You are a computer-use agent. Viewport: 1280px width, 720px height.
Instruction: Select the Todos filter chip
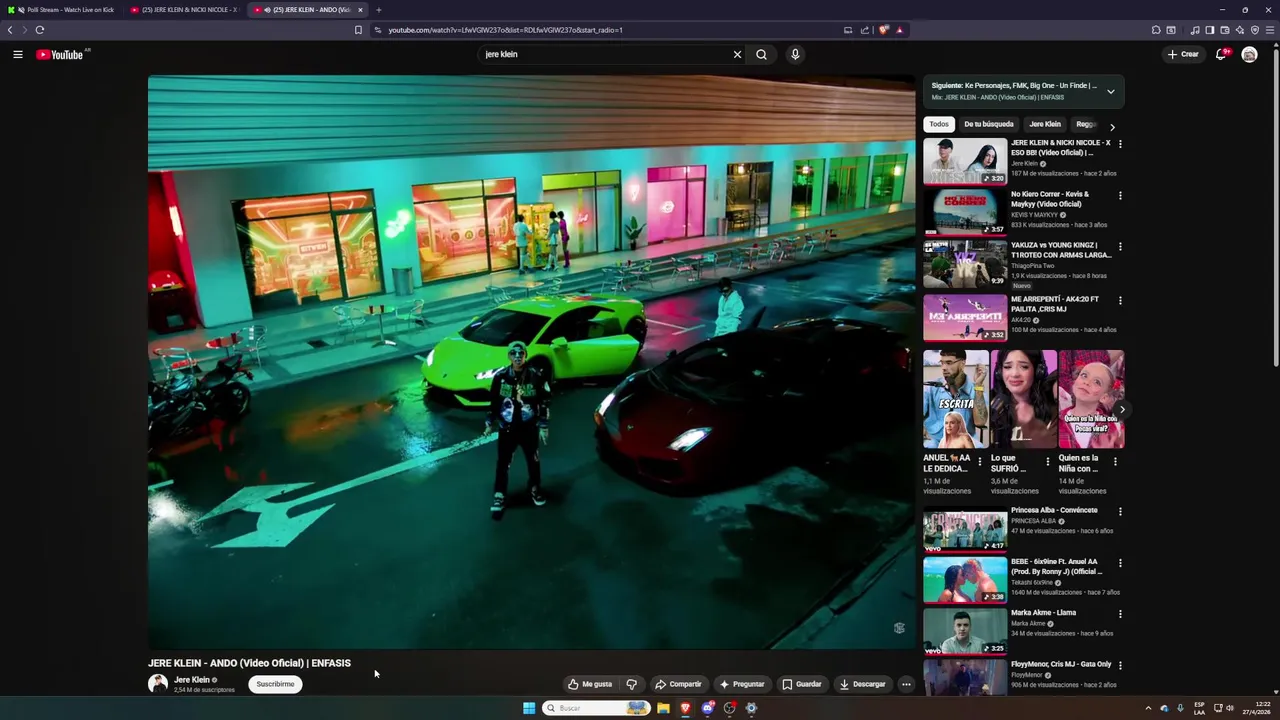click(938, 124)
